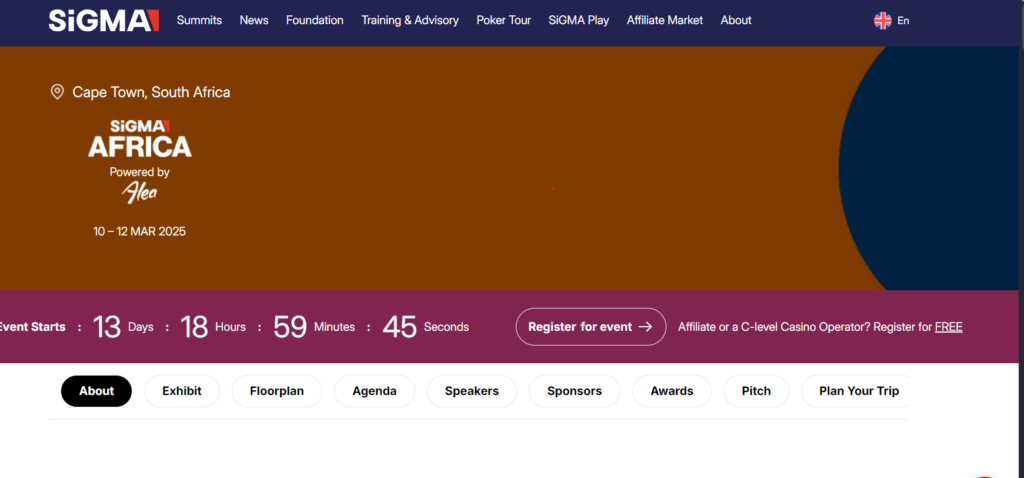Image resolution: width=1024 pixels, height=478 pixels.
Task: Open the News menu item
Action: pos(254,20)
